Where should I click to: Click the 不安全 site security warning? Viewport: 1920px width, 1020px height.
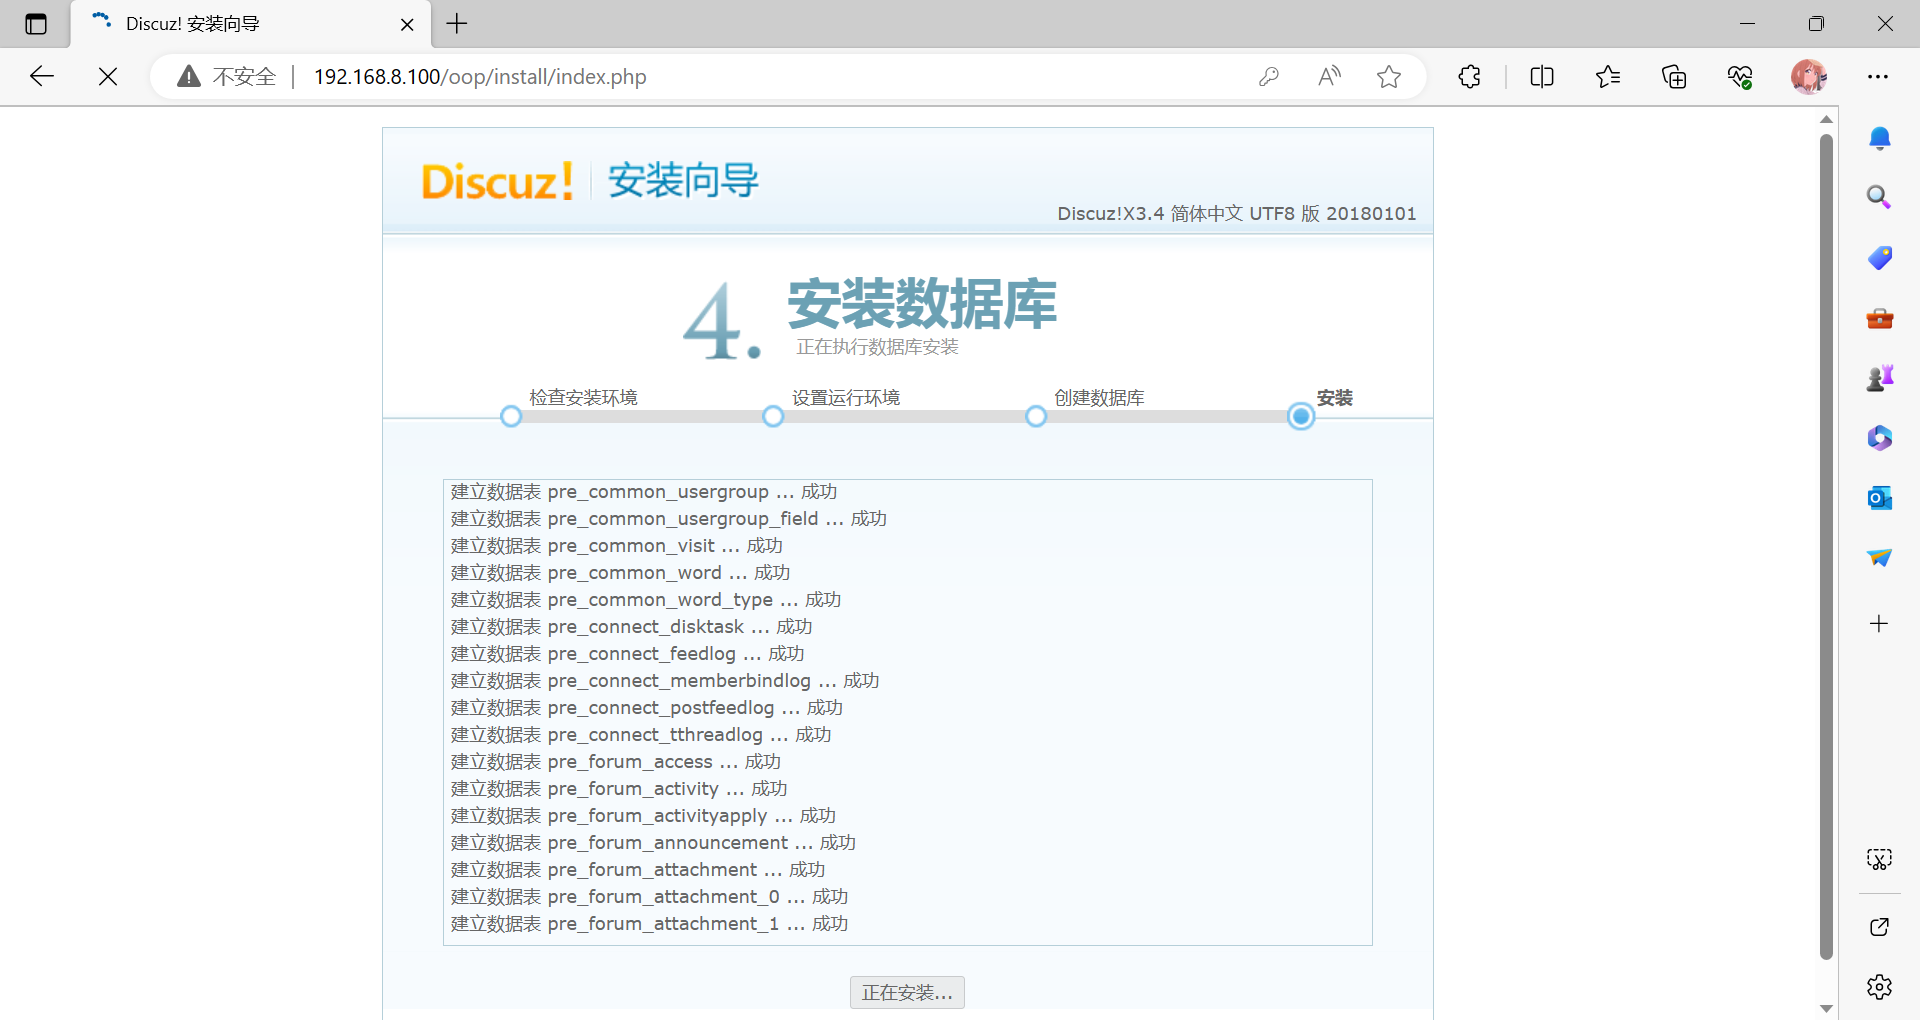227,77
